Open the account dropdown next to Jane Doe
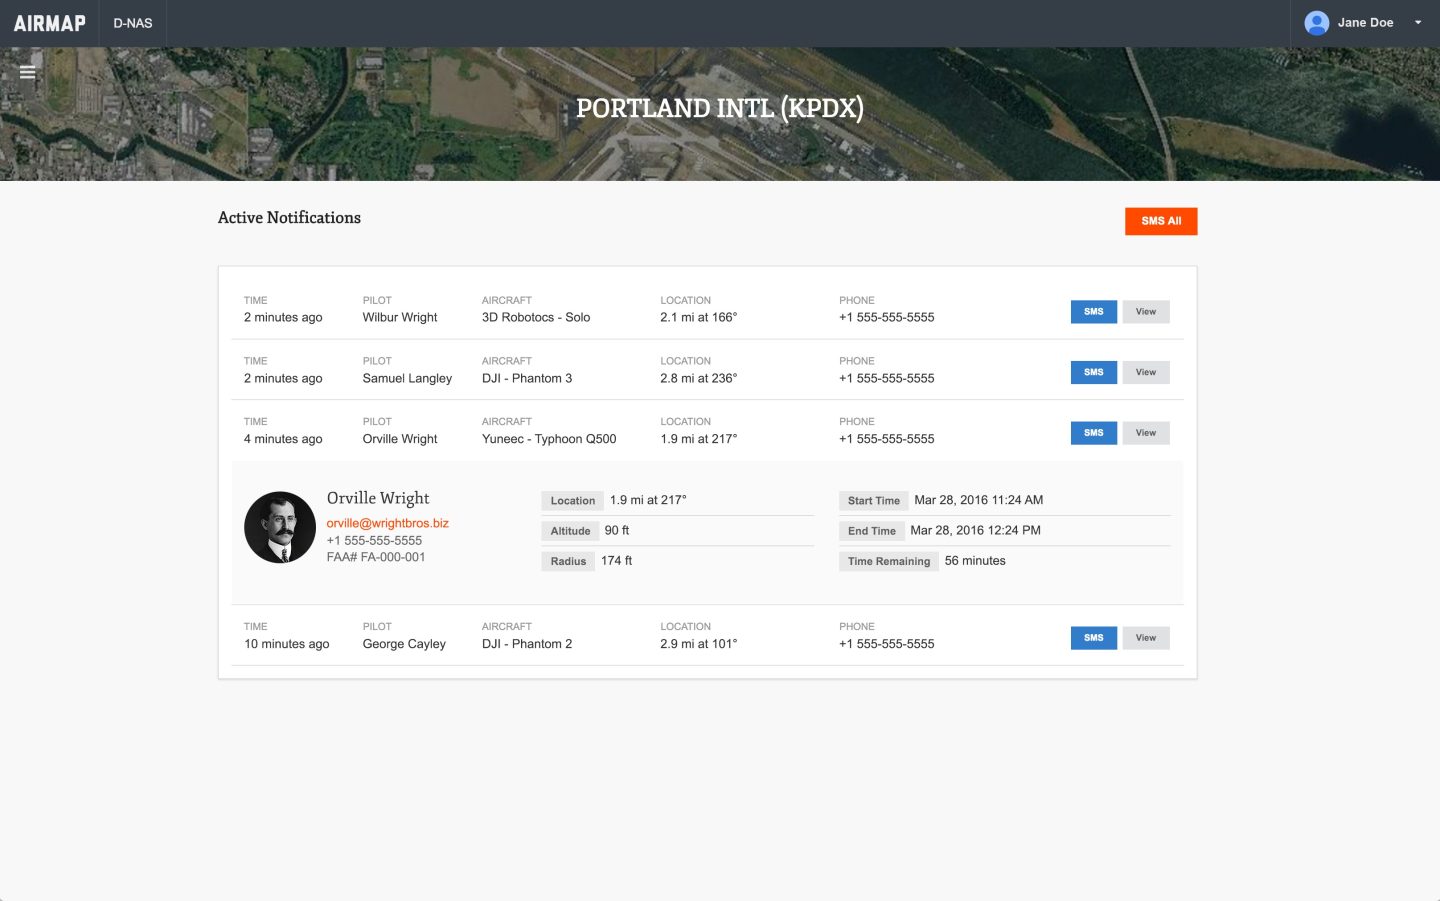This screenshot has width=1440, height=901. [x=1418, y=22]
